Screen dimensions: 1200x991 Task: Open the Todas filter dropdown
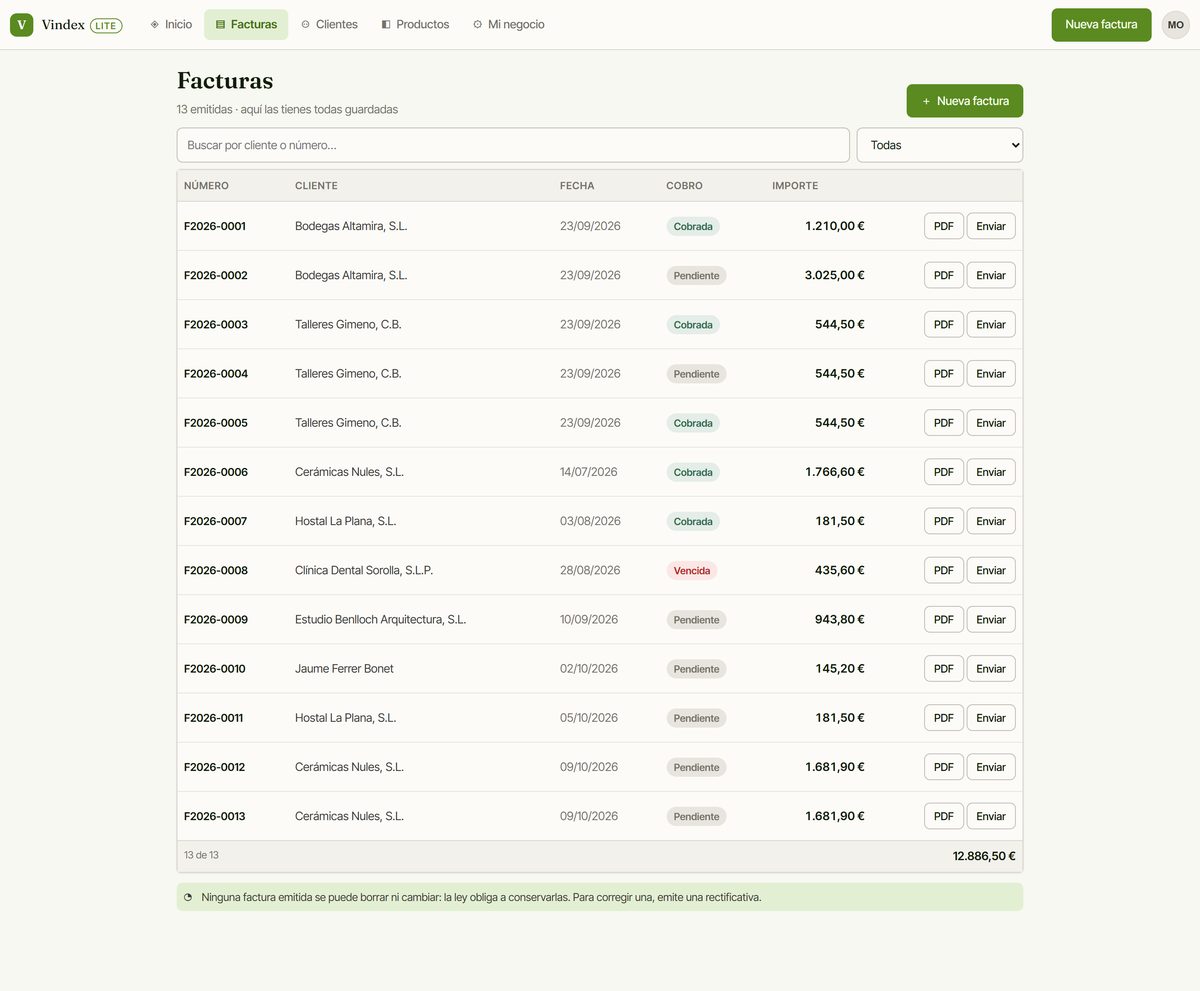[940, 145]
